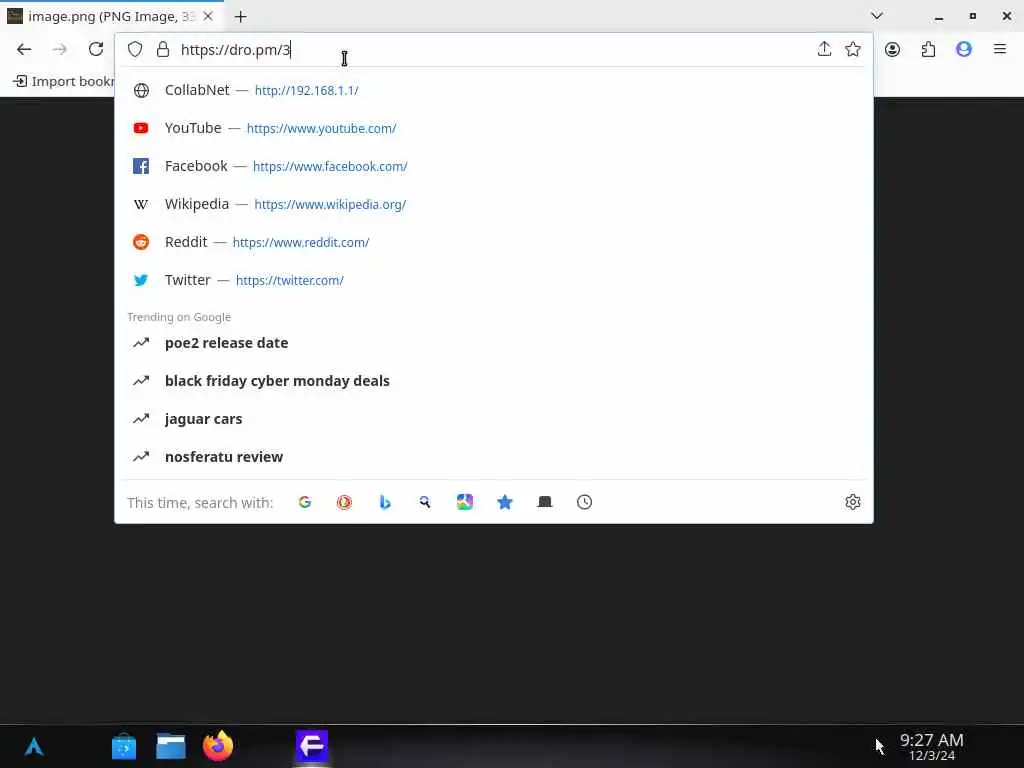Open the Extensions puzzle icon

[928, 49]
